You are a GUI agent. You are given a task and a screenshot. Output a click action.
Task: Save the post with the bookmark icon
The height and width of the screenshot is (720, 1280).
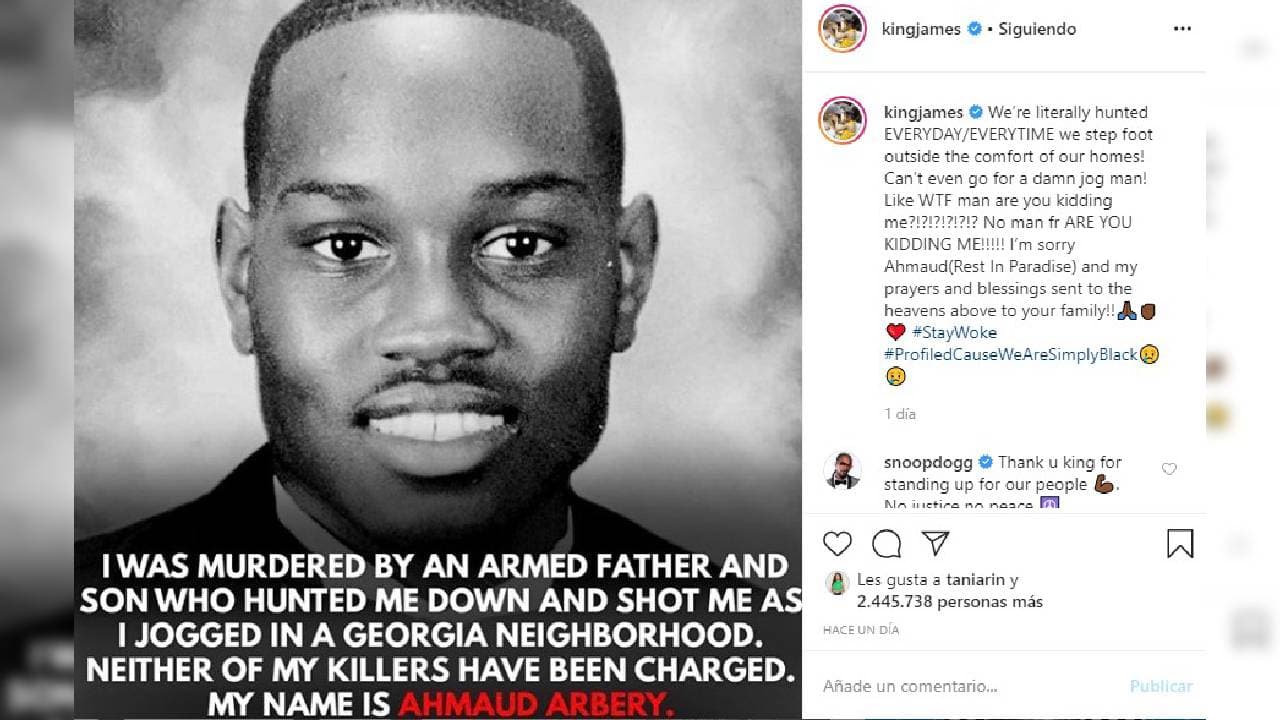pos(1180,543)
